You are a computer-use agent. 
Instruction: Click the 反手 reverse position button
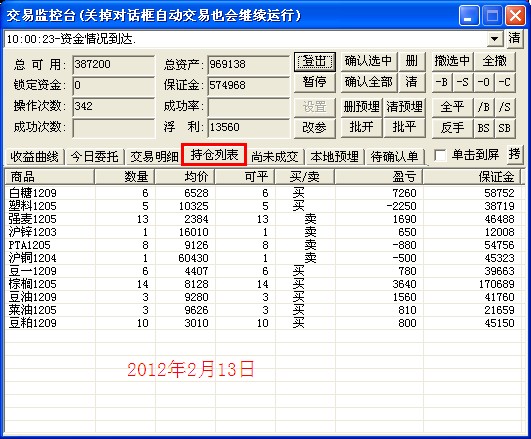pyautogui.click(x=452, y=128)
